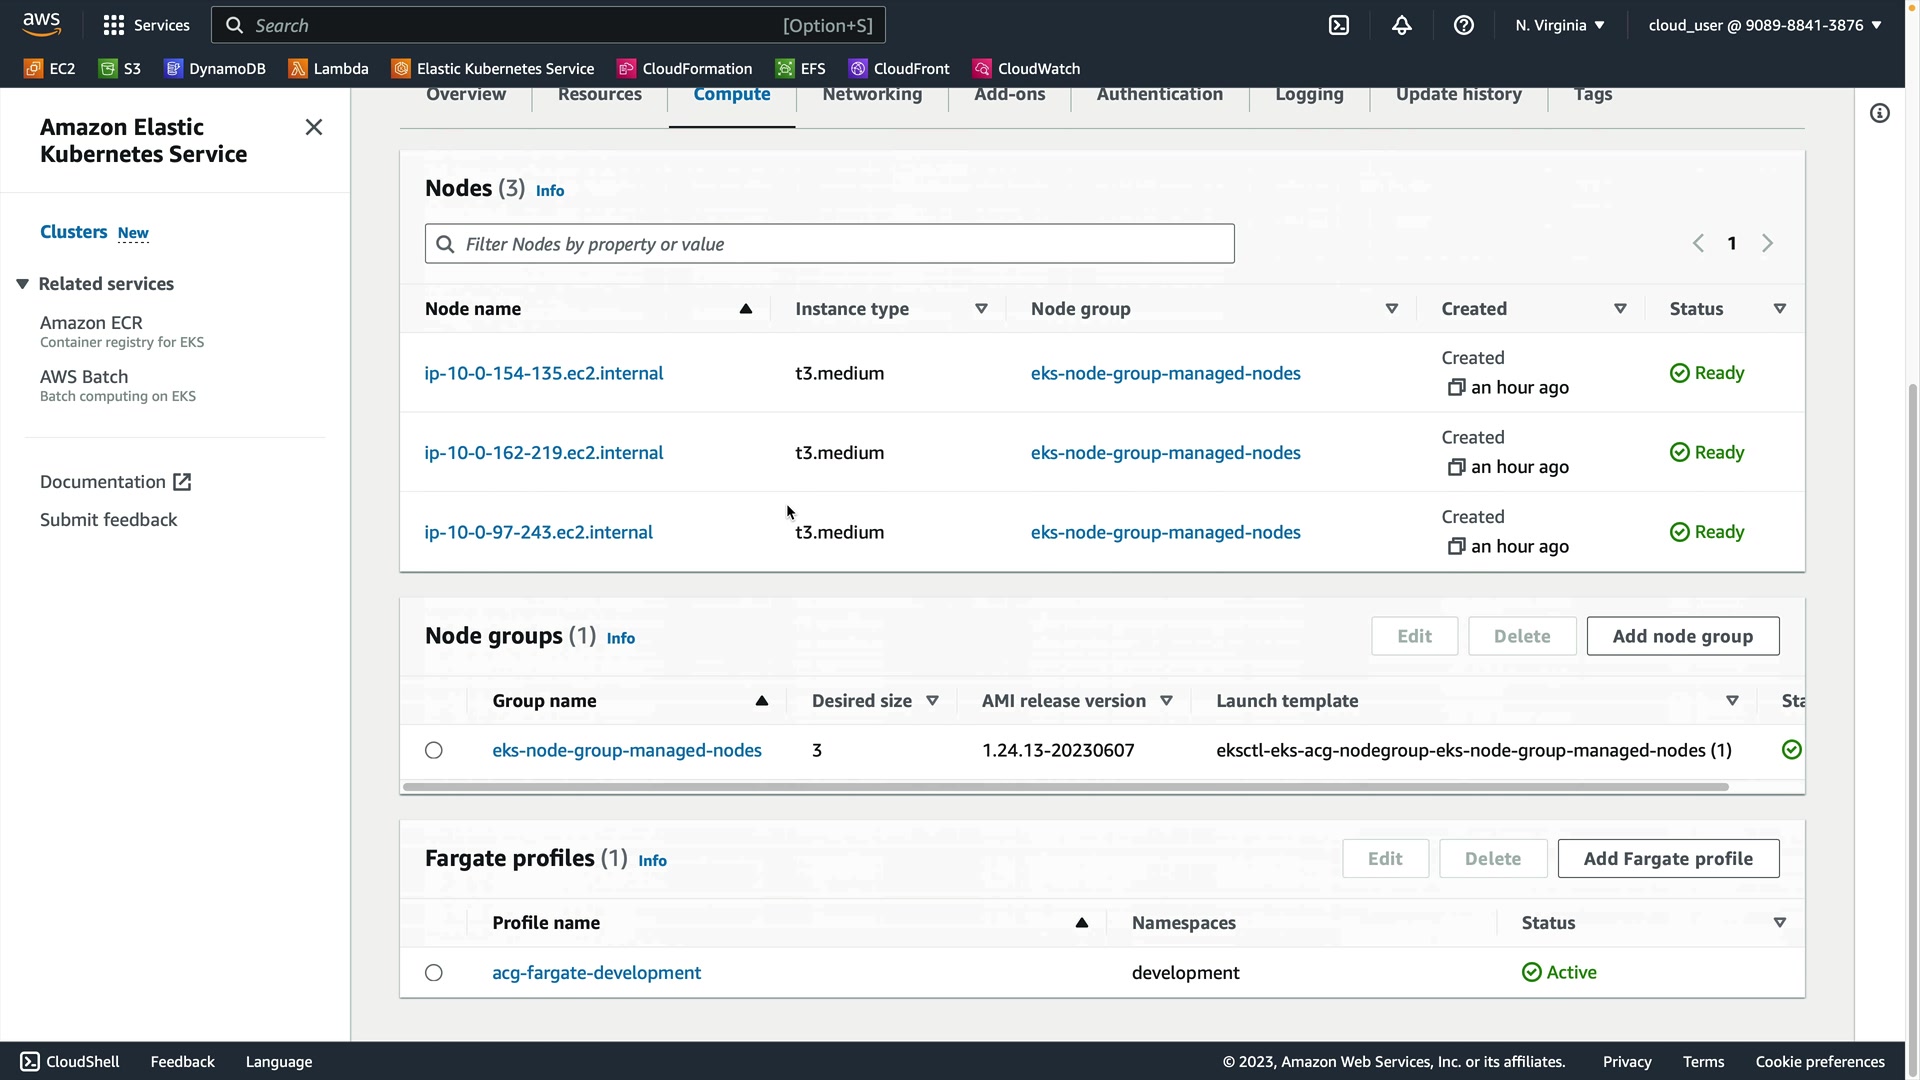
Task: Open the N. Virginia region dropdown
Action: (x=1559, y=25)
